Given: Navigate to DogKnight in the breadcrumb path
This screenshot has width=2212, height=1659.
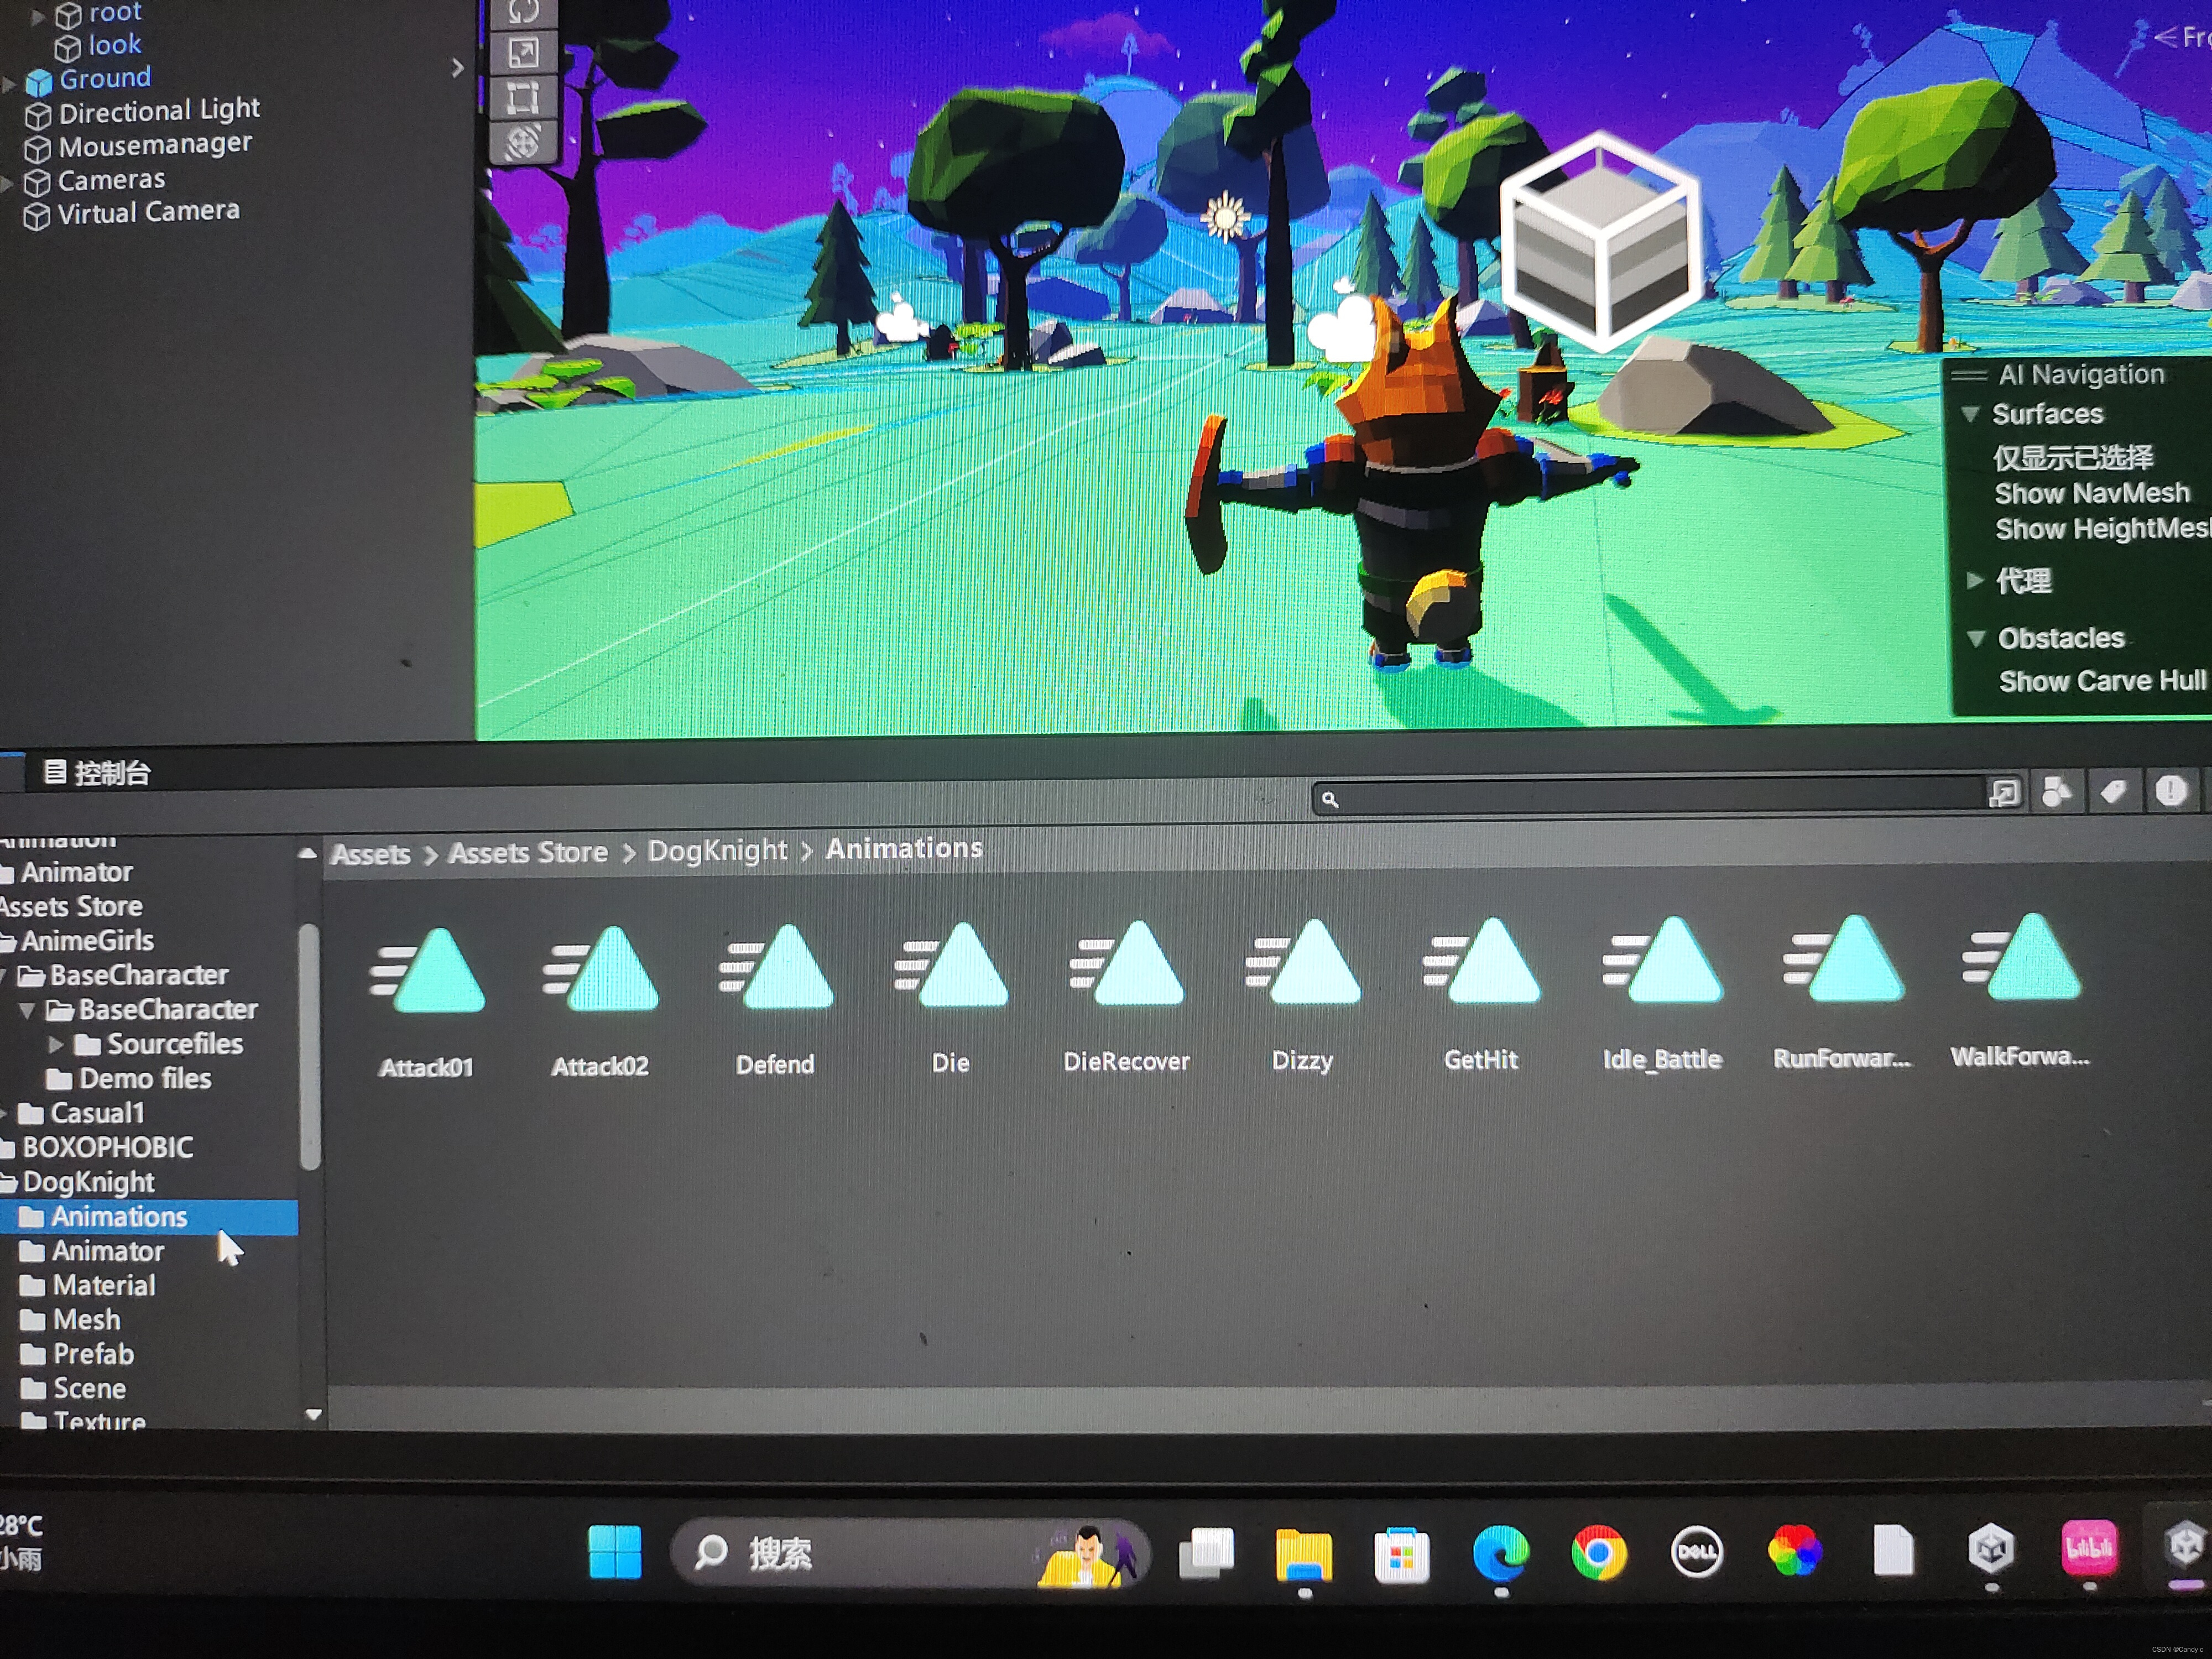Looking at the screenshot, I should coord(717,851).
